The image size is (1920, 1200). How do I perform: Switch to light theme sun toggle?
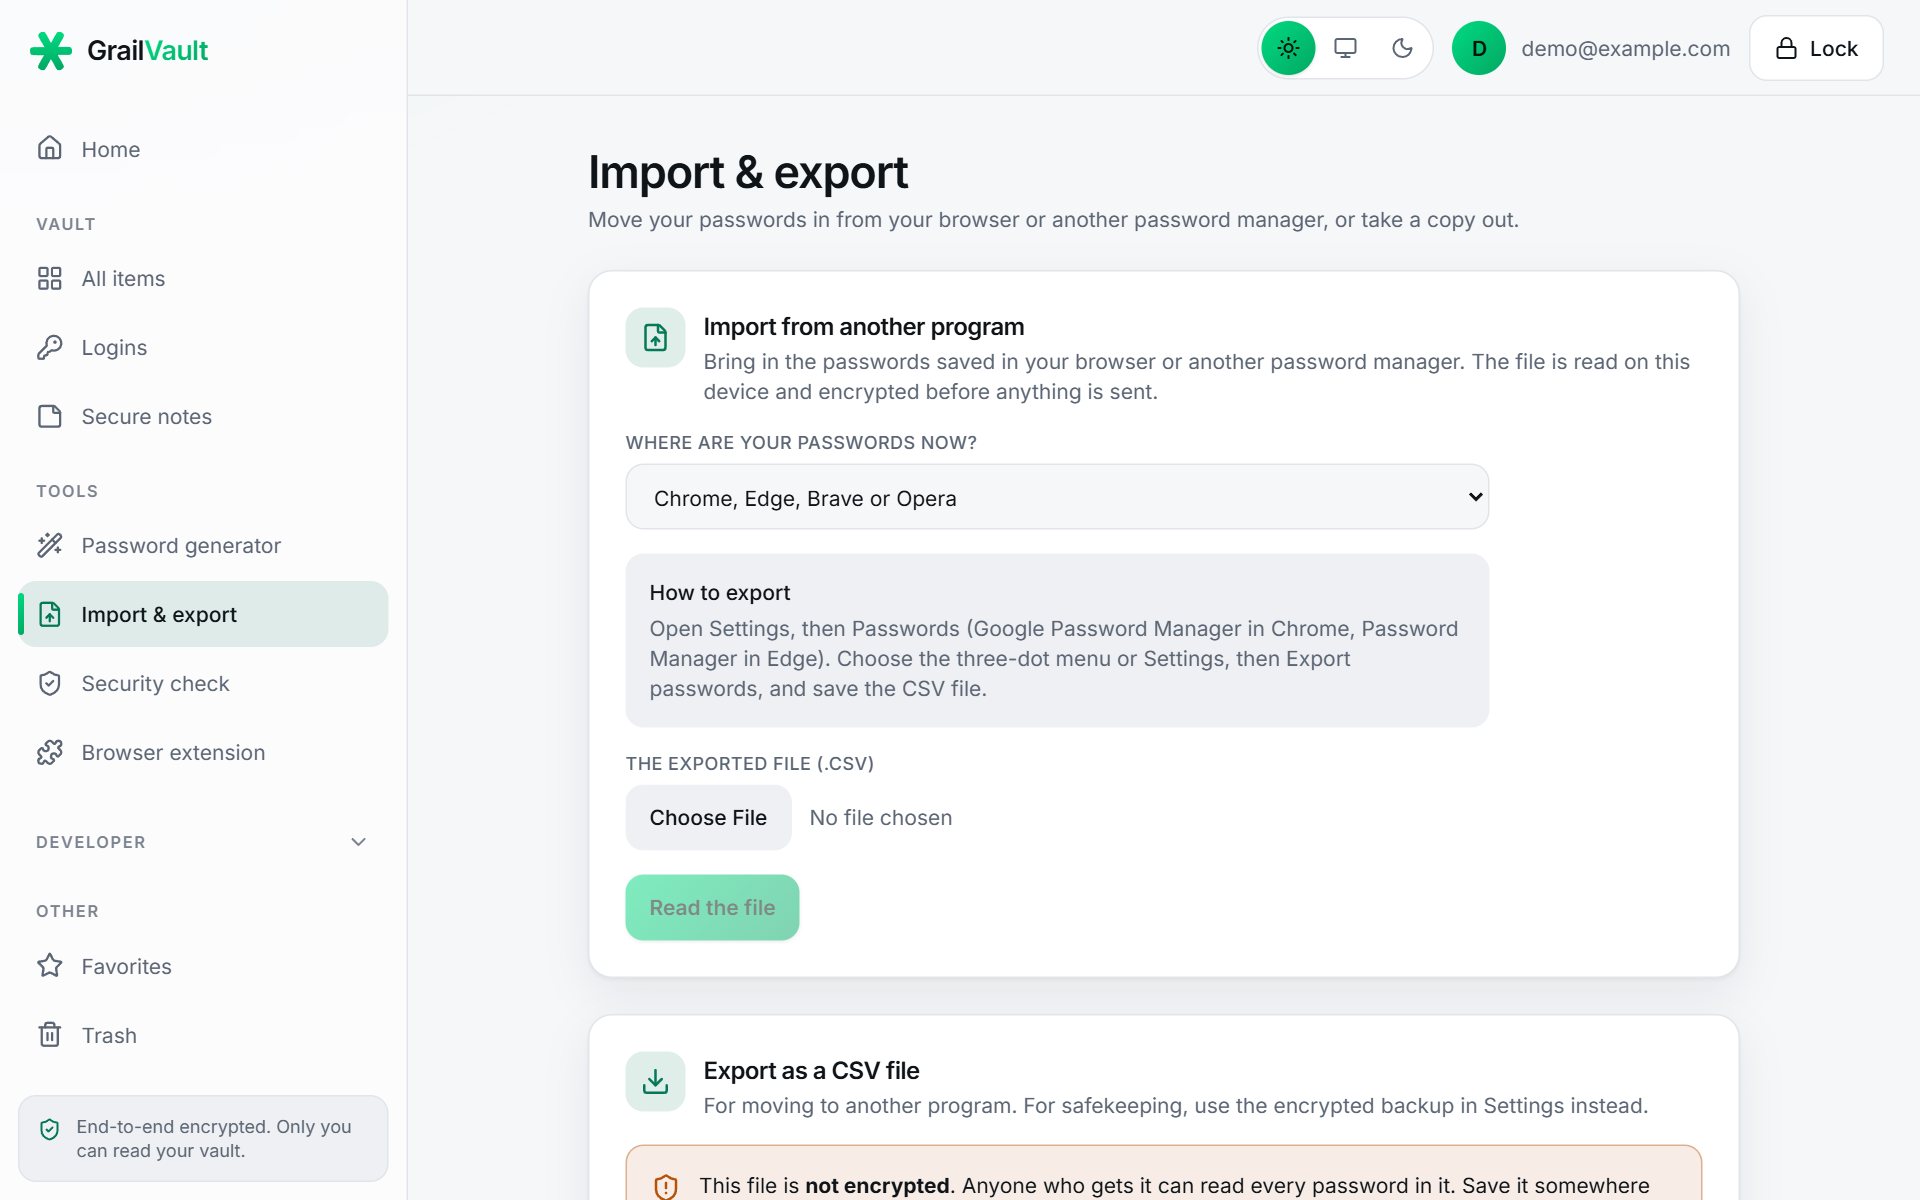1288,48
